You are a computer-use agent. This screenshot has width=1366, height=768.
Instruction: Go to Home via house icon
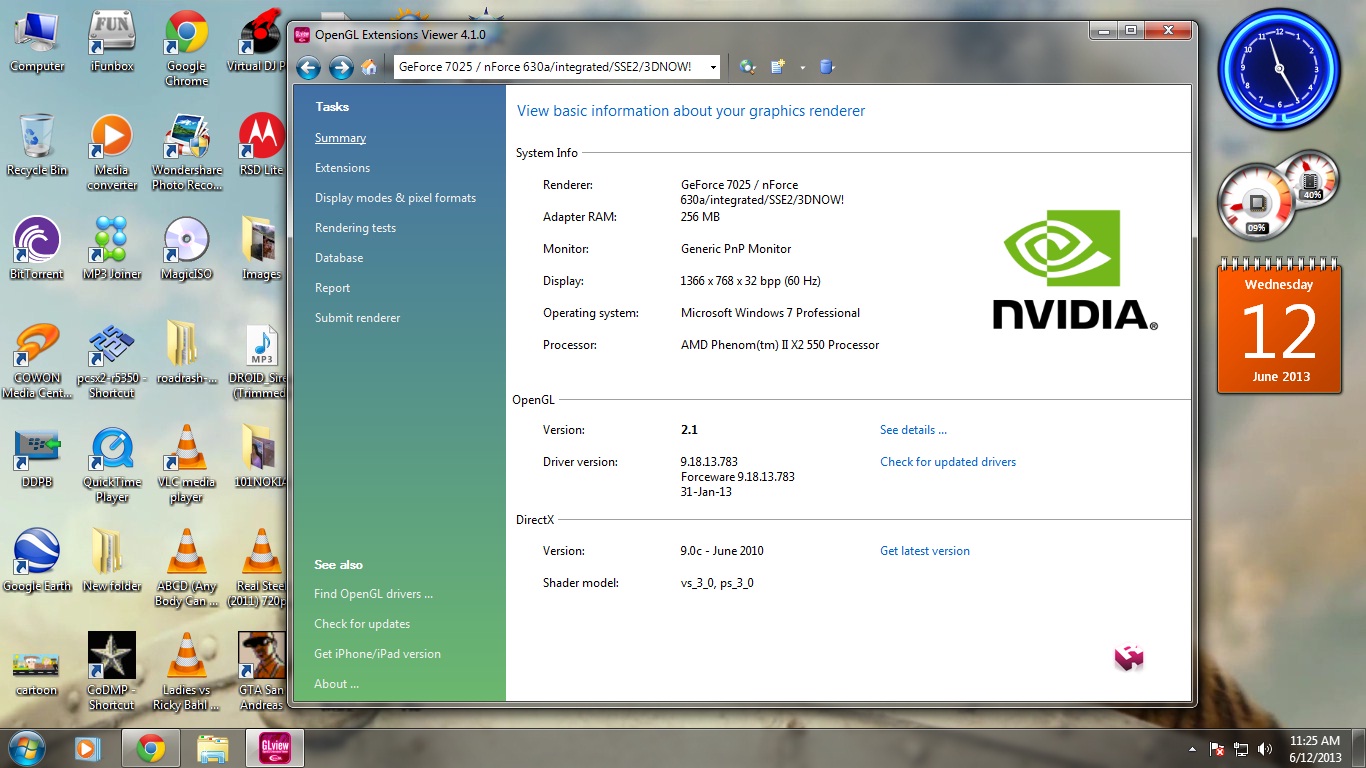coord(369,67)
